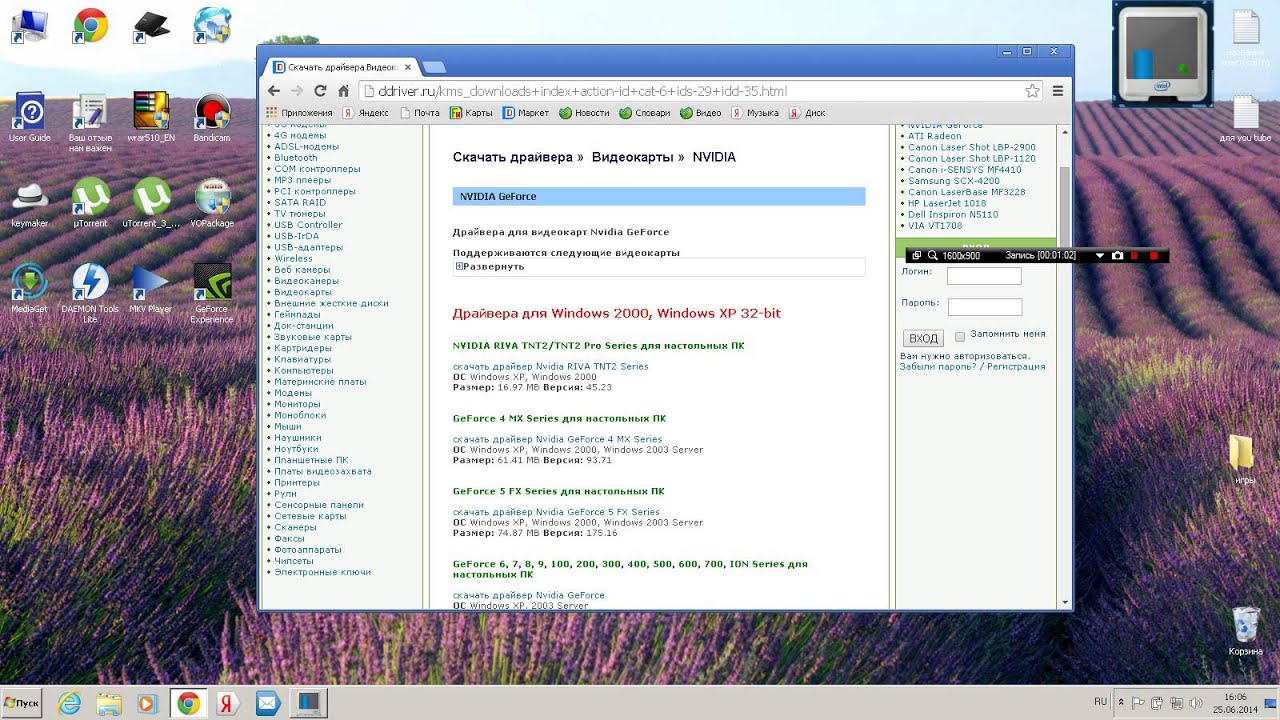Open GeForce Experience shortcut
The image size is (1280, 720).
(212, 293)
